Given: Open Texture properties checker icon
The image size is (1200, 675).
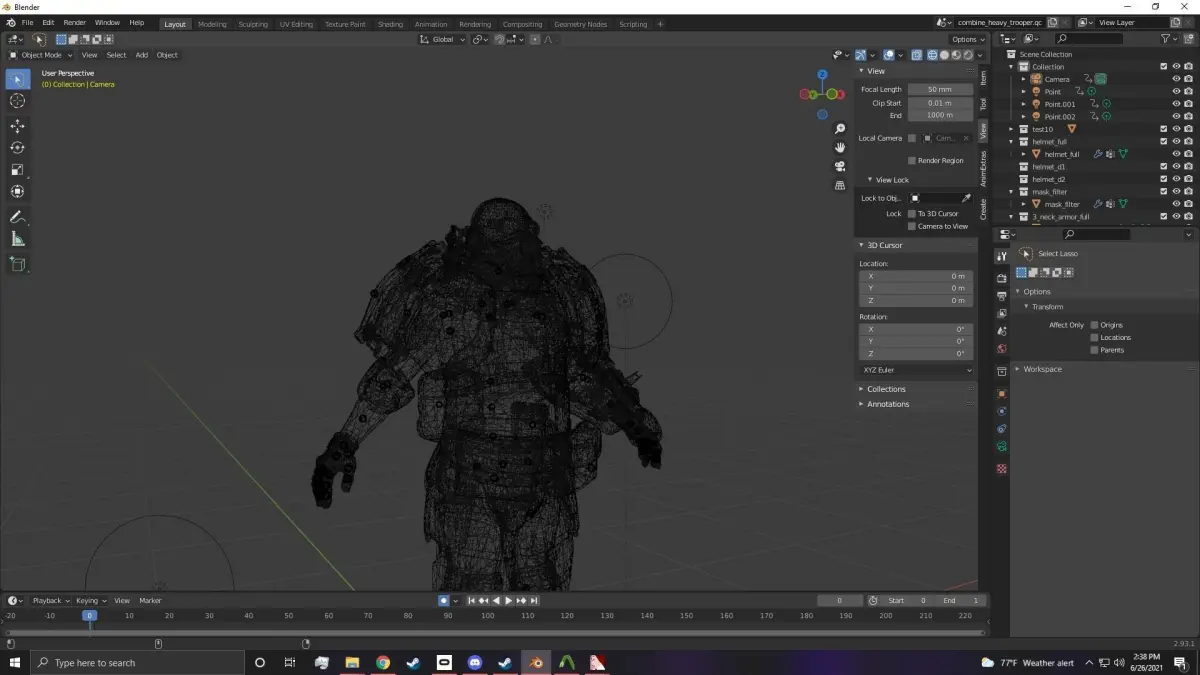Looking at the screenshot, I should click(x=1002, y=469).
